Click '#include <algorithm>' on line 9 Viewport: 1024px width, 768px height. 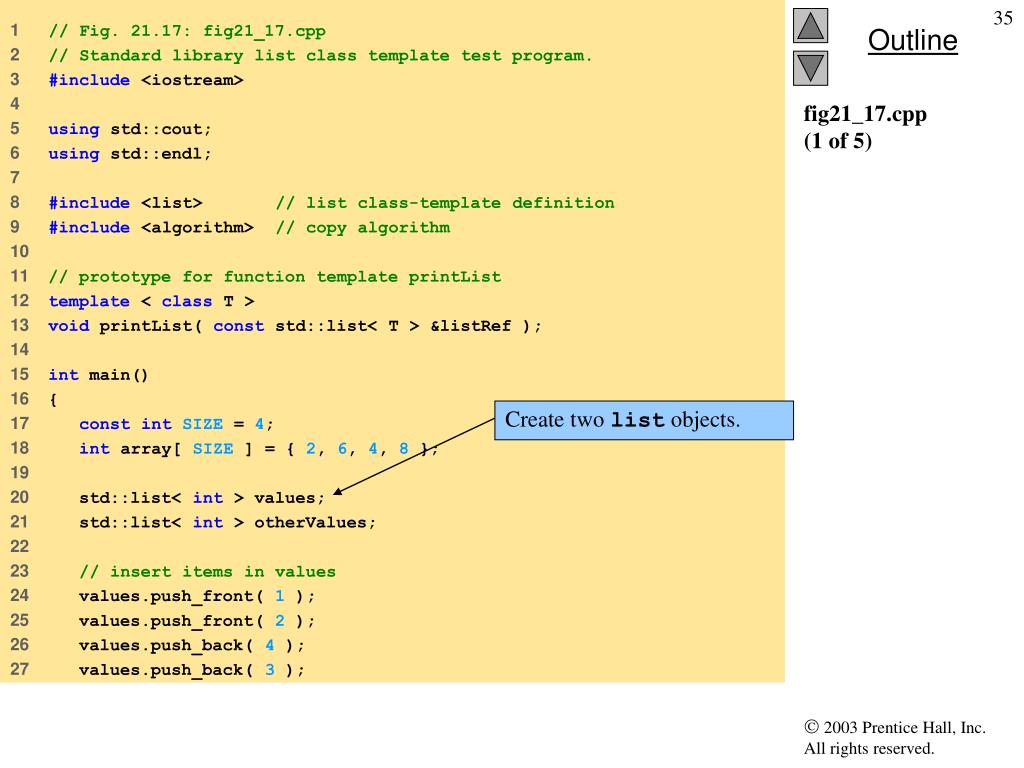pos(151,227)
